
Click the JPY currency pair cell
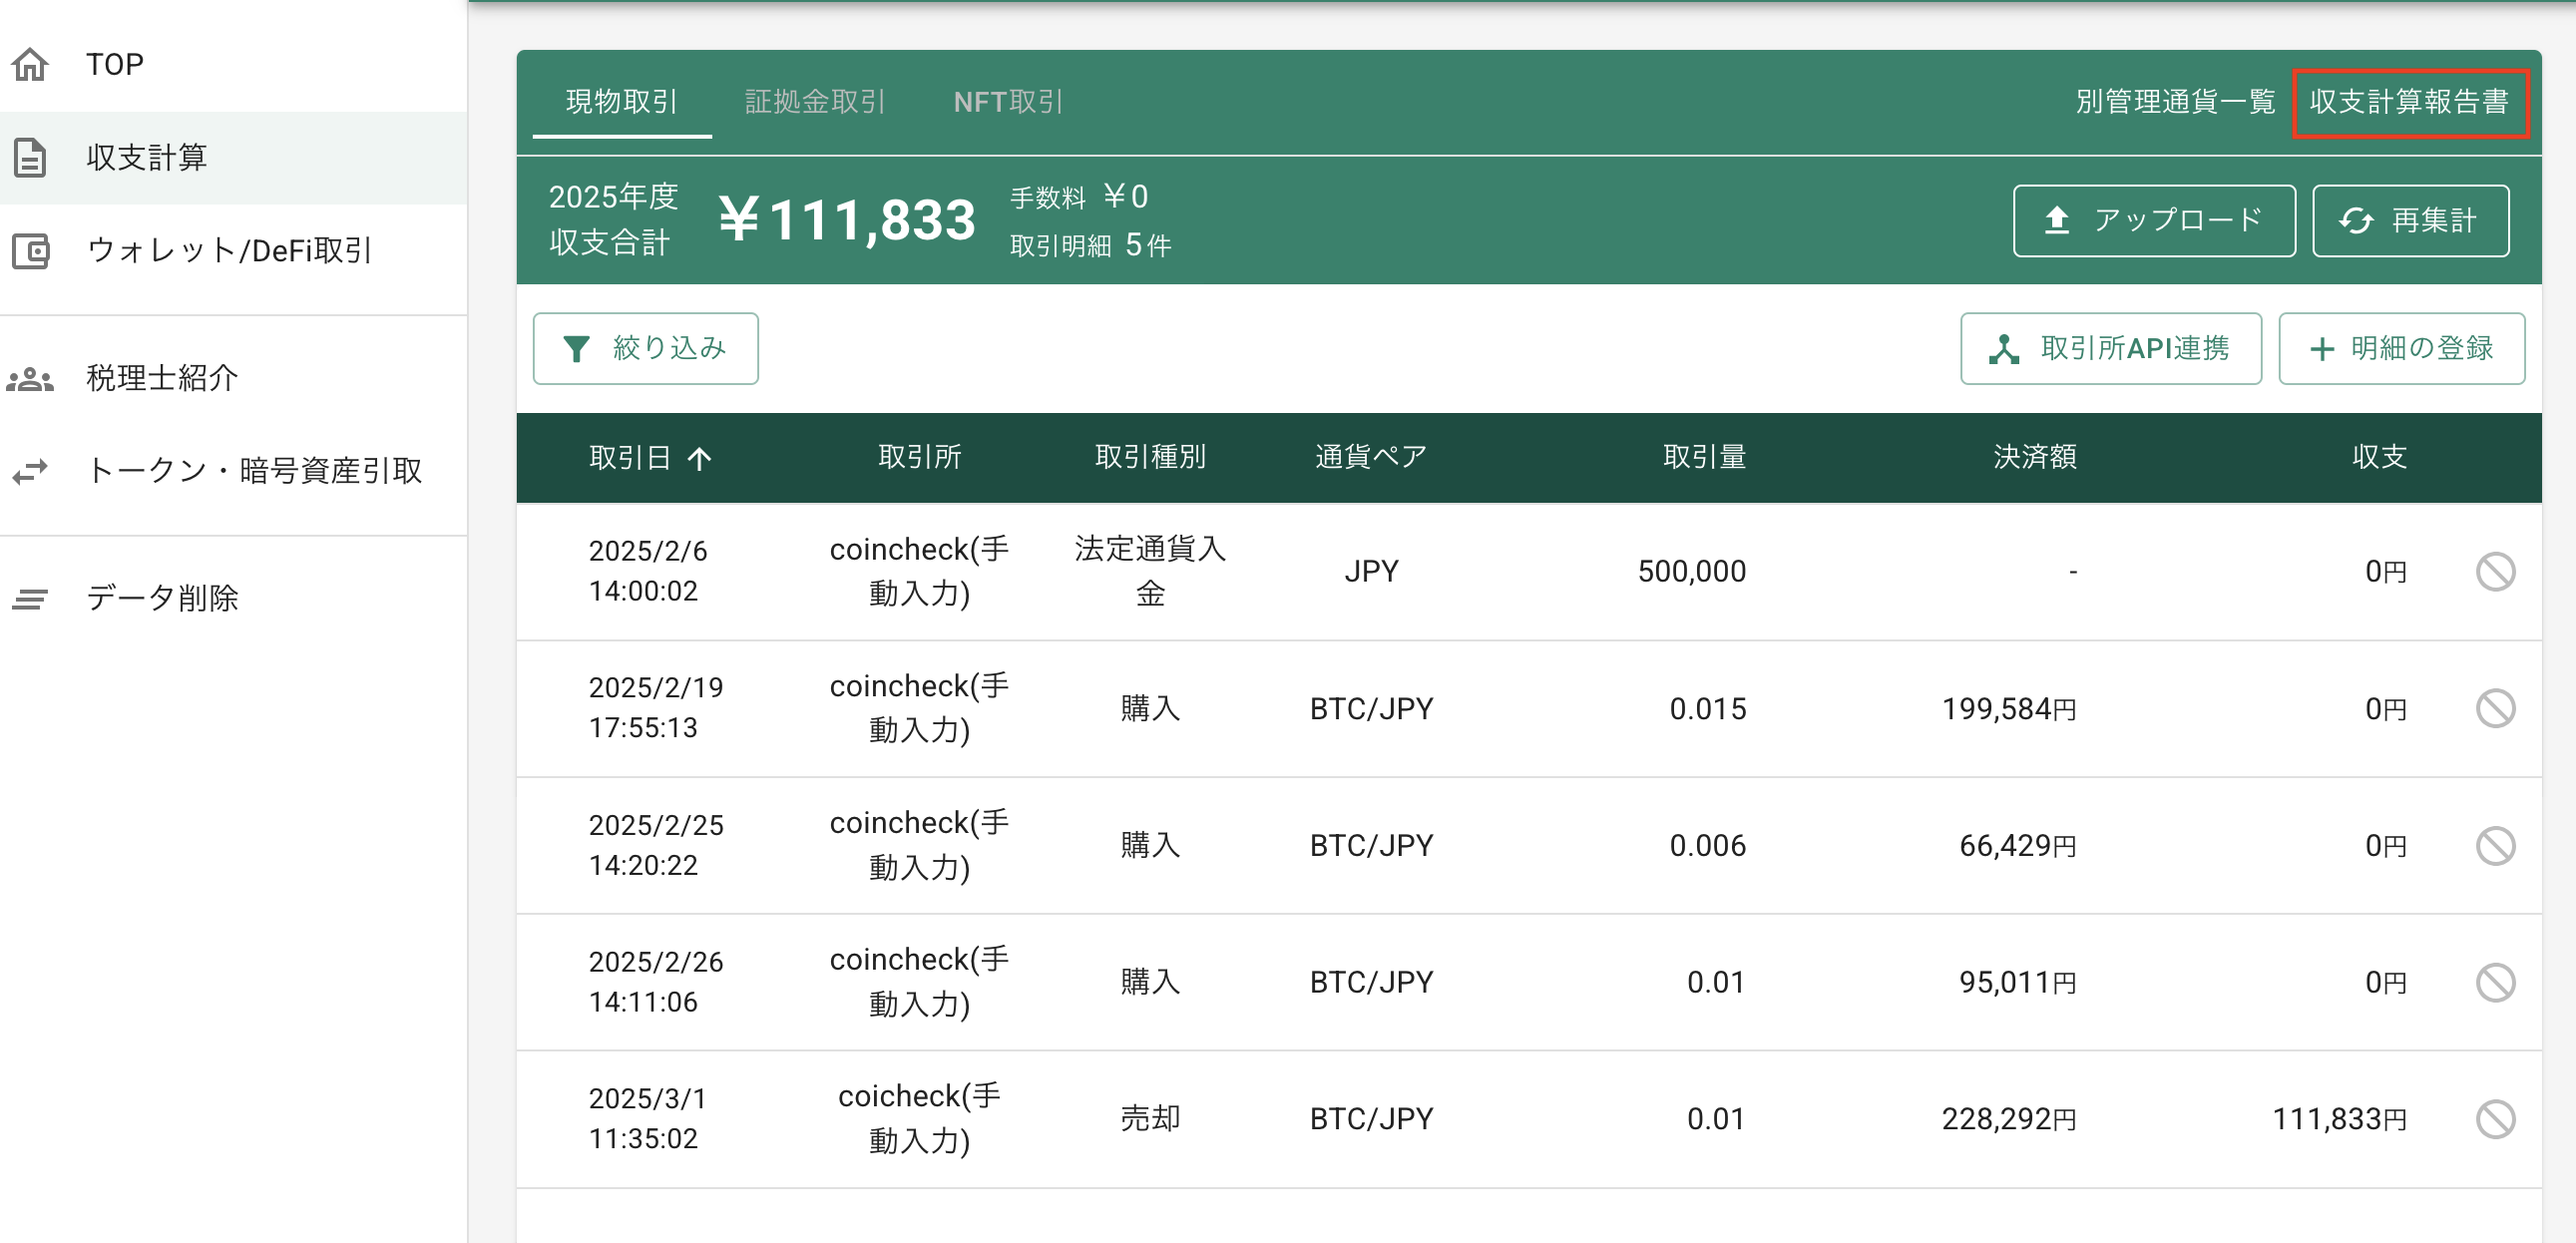tap(1371, 571)
